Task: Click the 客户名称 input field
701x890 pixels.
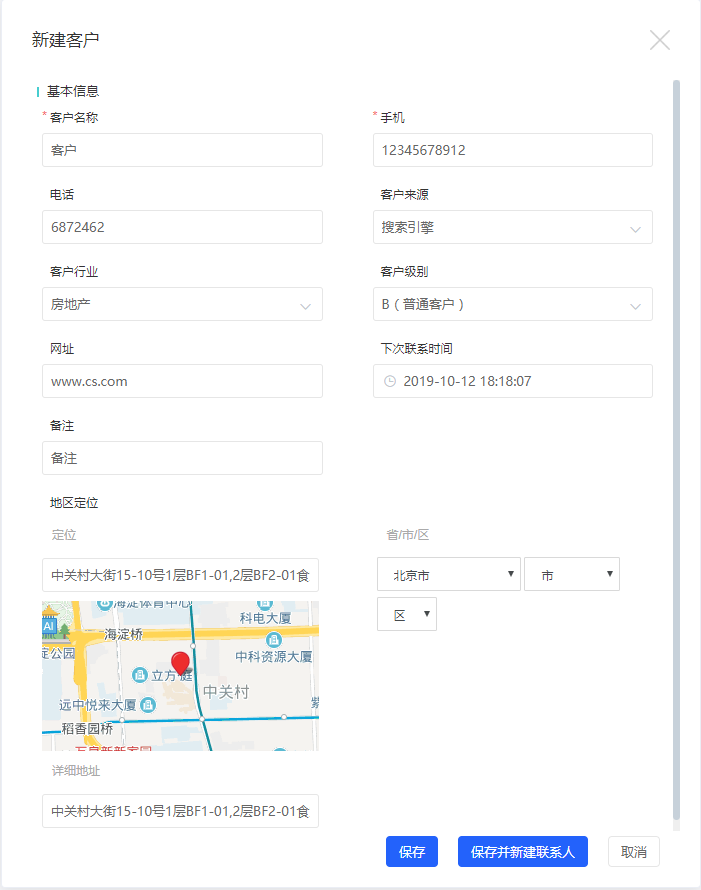Action: [x=182, y=150]
